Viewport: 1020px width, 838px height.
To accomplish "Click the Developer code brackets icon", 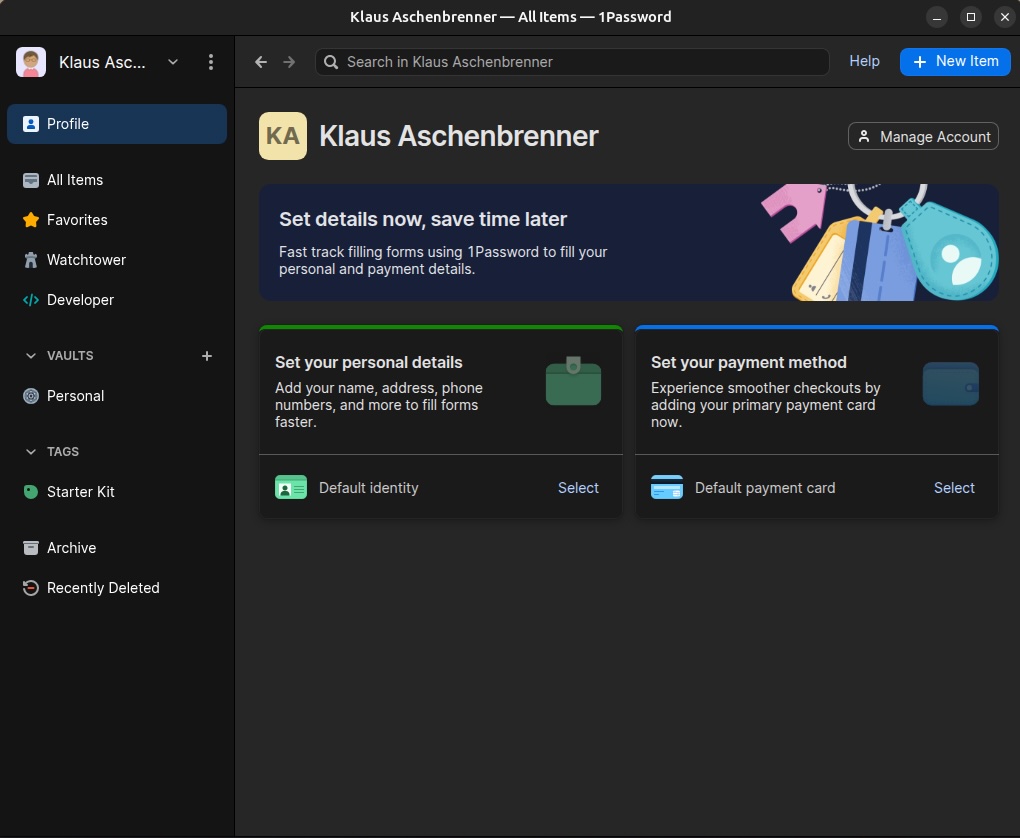I will (x=31, y=300).
